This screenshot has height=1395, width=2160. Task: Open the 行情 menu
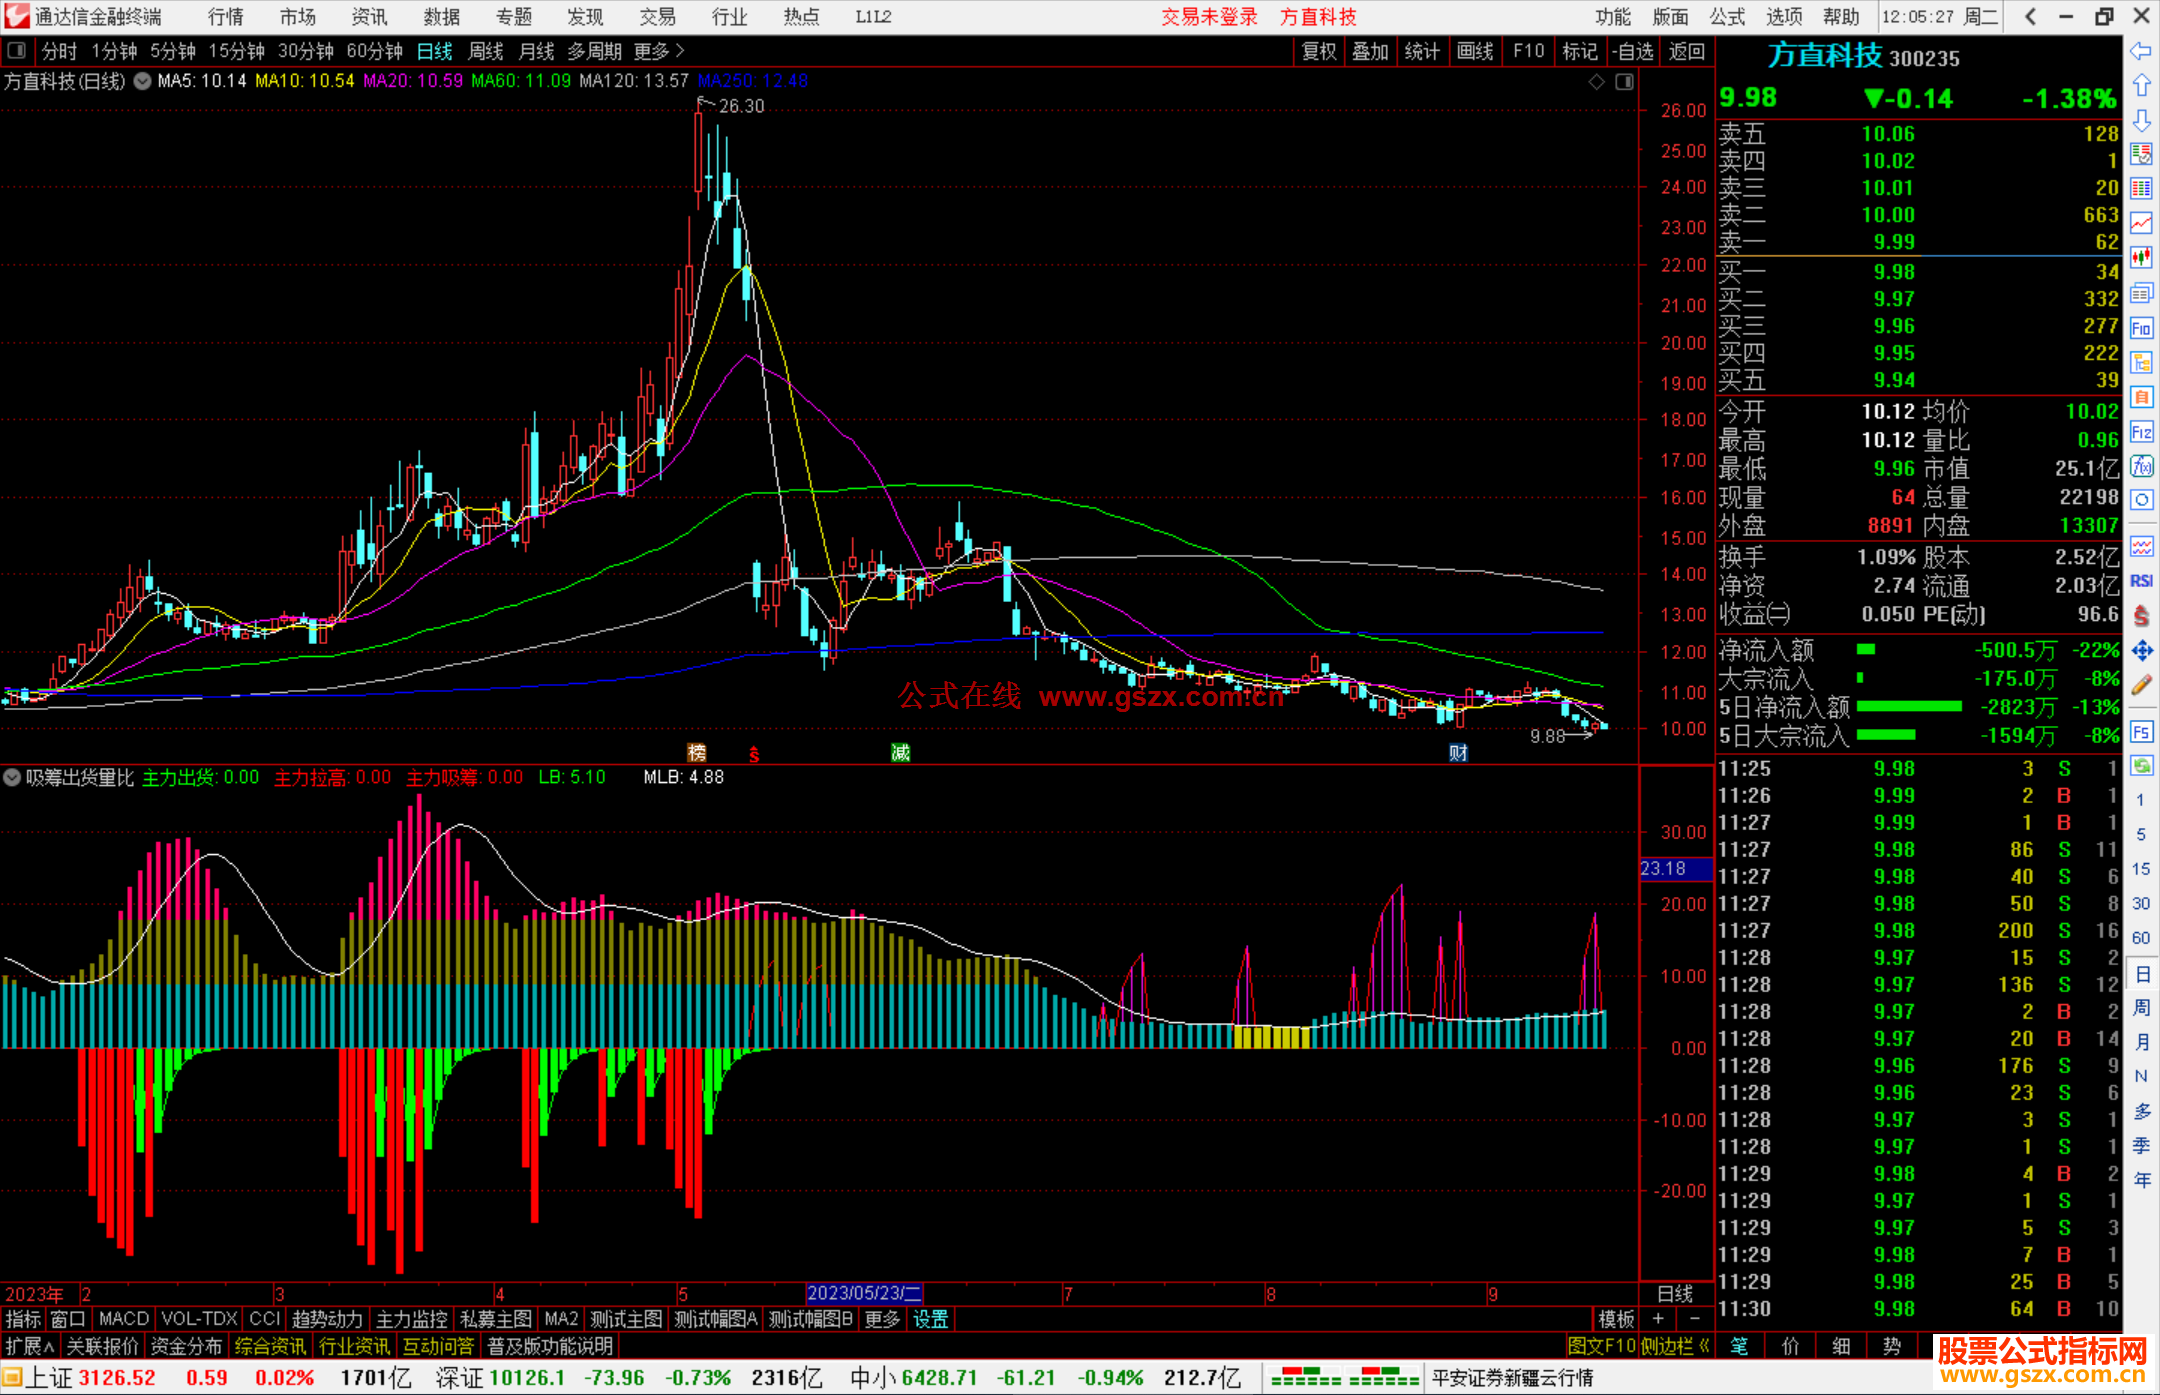coord(226,16)
